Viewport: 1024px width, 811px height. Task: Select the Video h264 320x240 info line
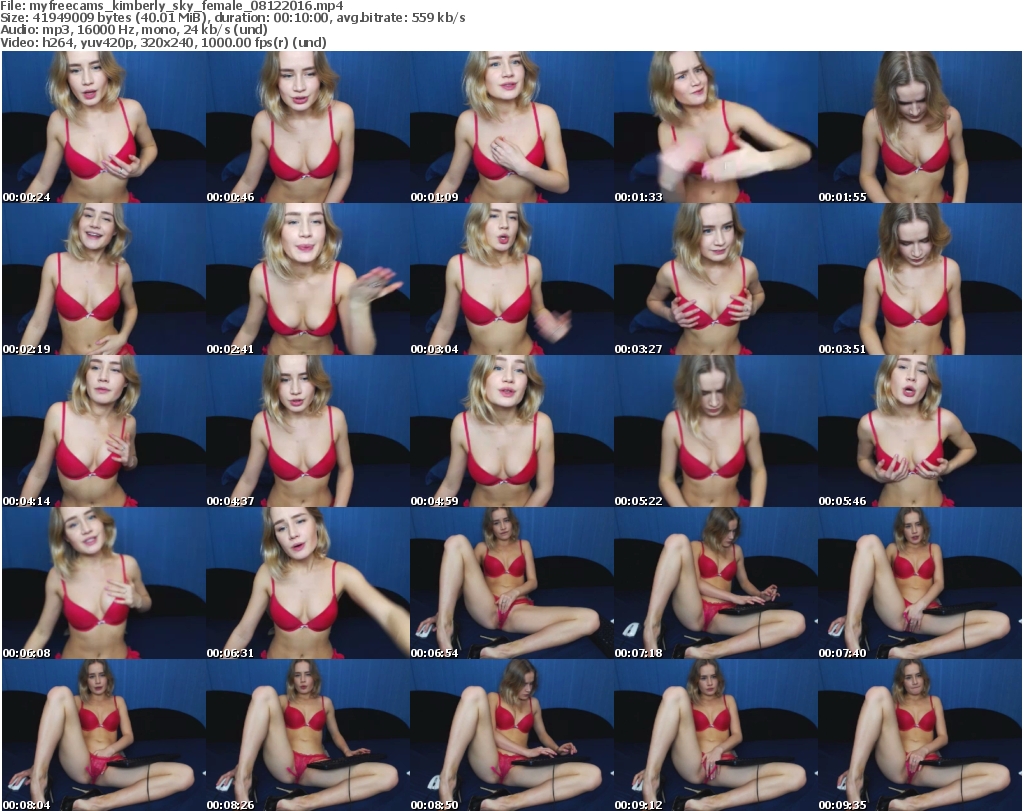163,42
